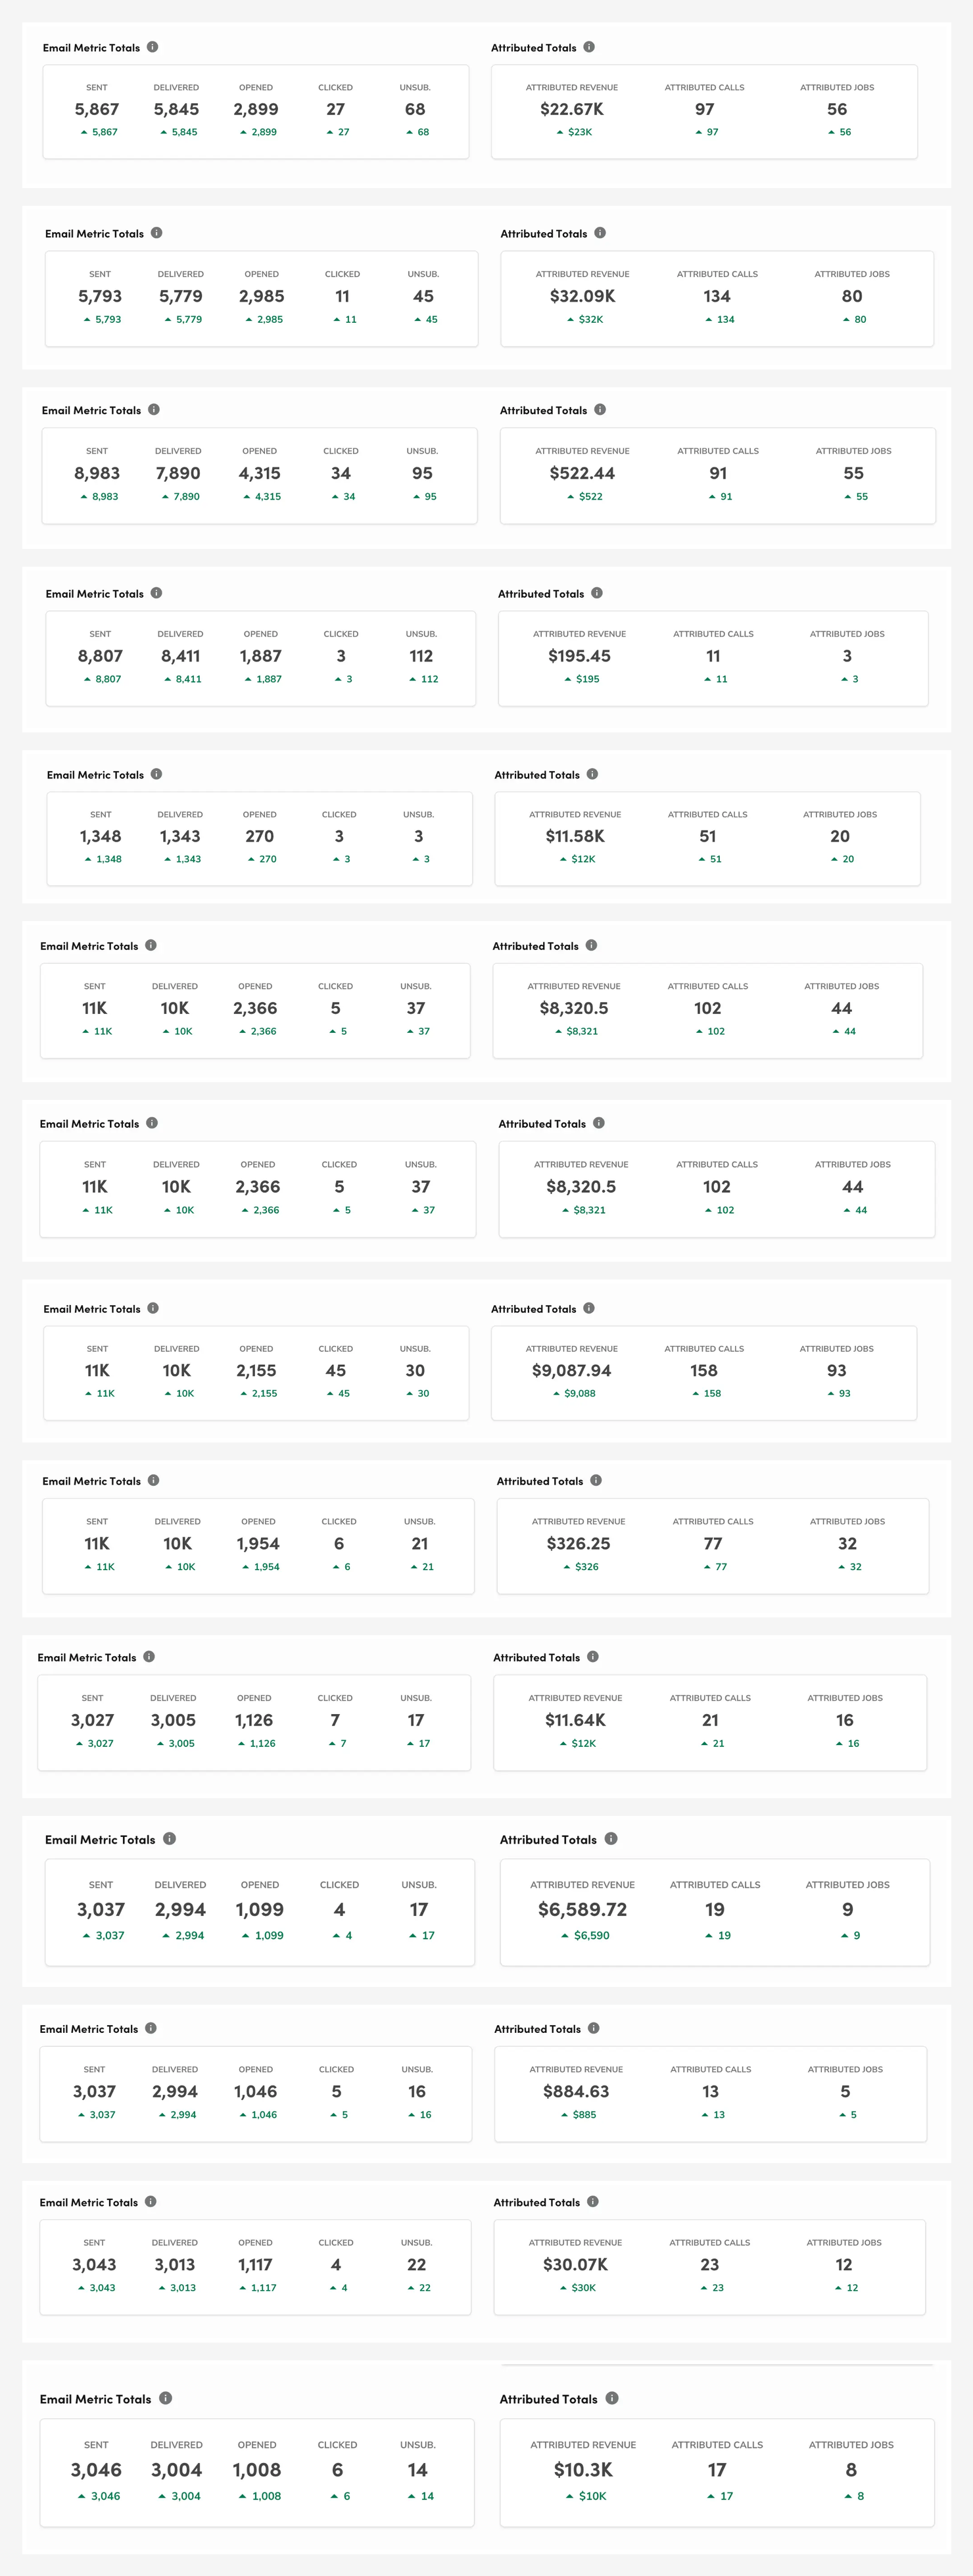Select the $32.09K attributed revenue value
The width and height of the screenshot is (973, 2576).
coord(582,296)
